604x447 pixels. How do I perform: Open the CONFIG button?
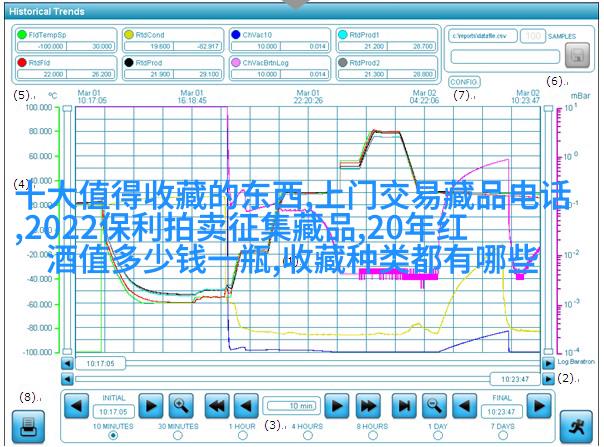[x=464, y=82]
